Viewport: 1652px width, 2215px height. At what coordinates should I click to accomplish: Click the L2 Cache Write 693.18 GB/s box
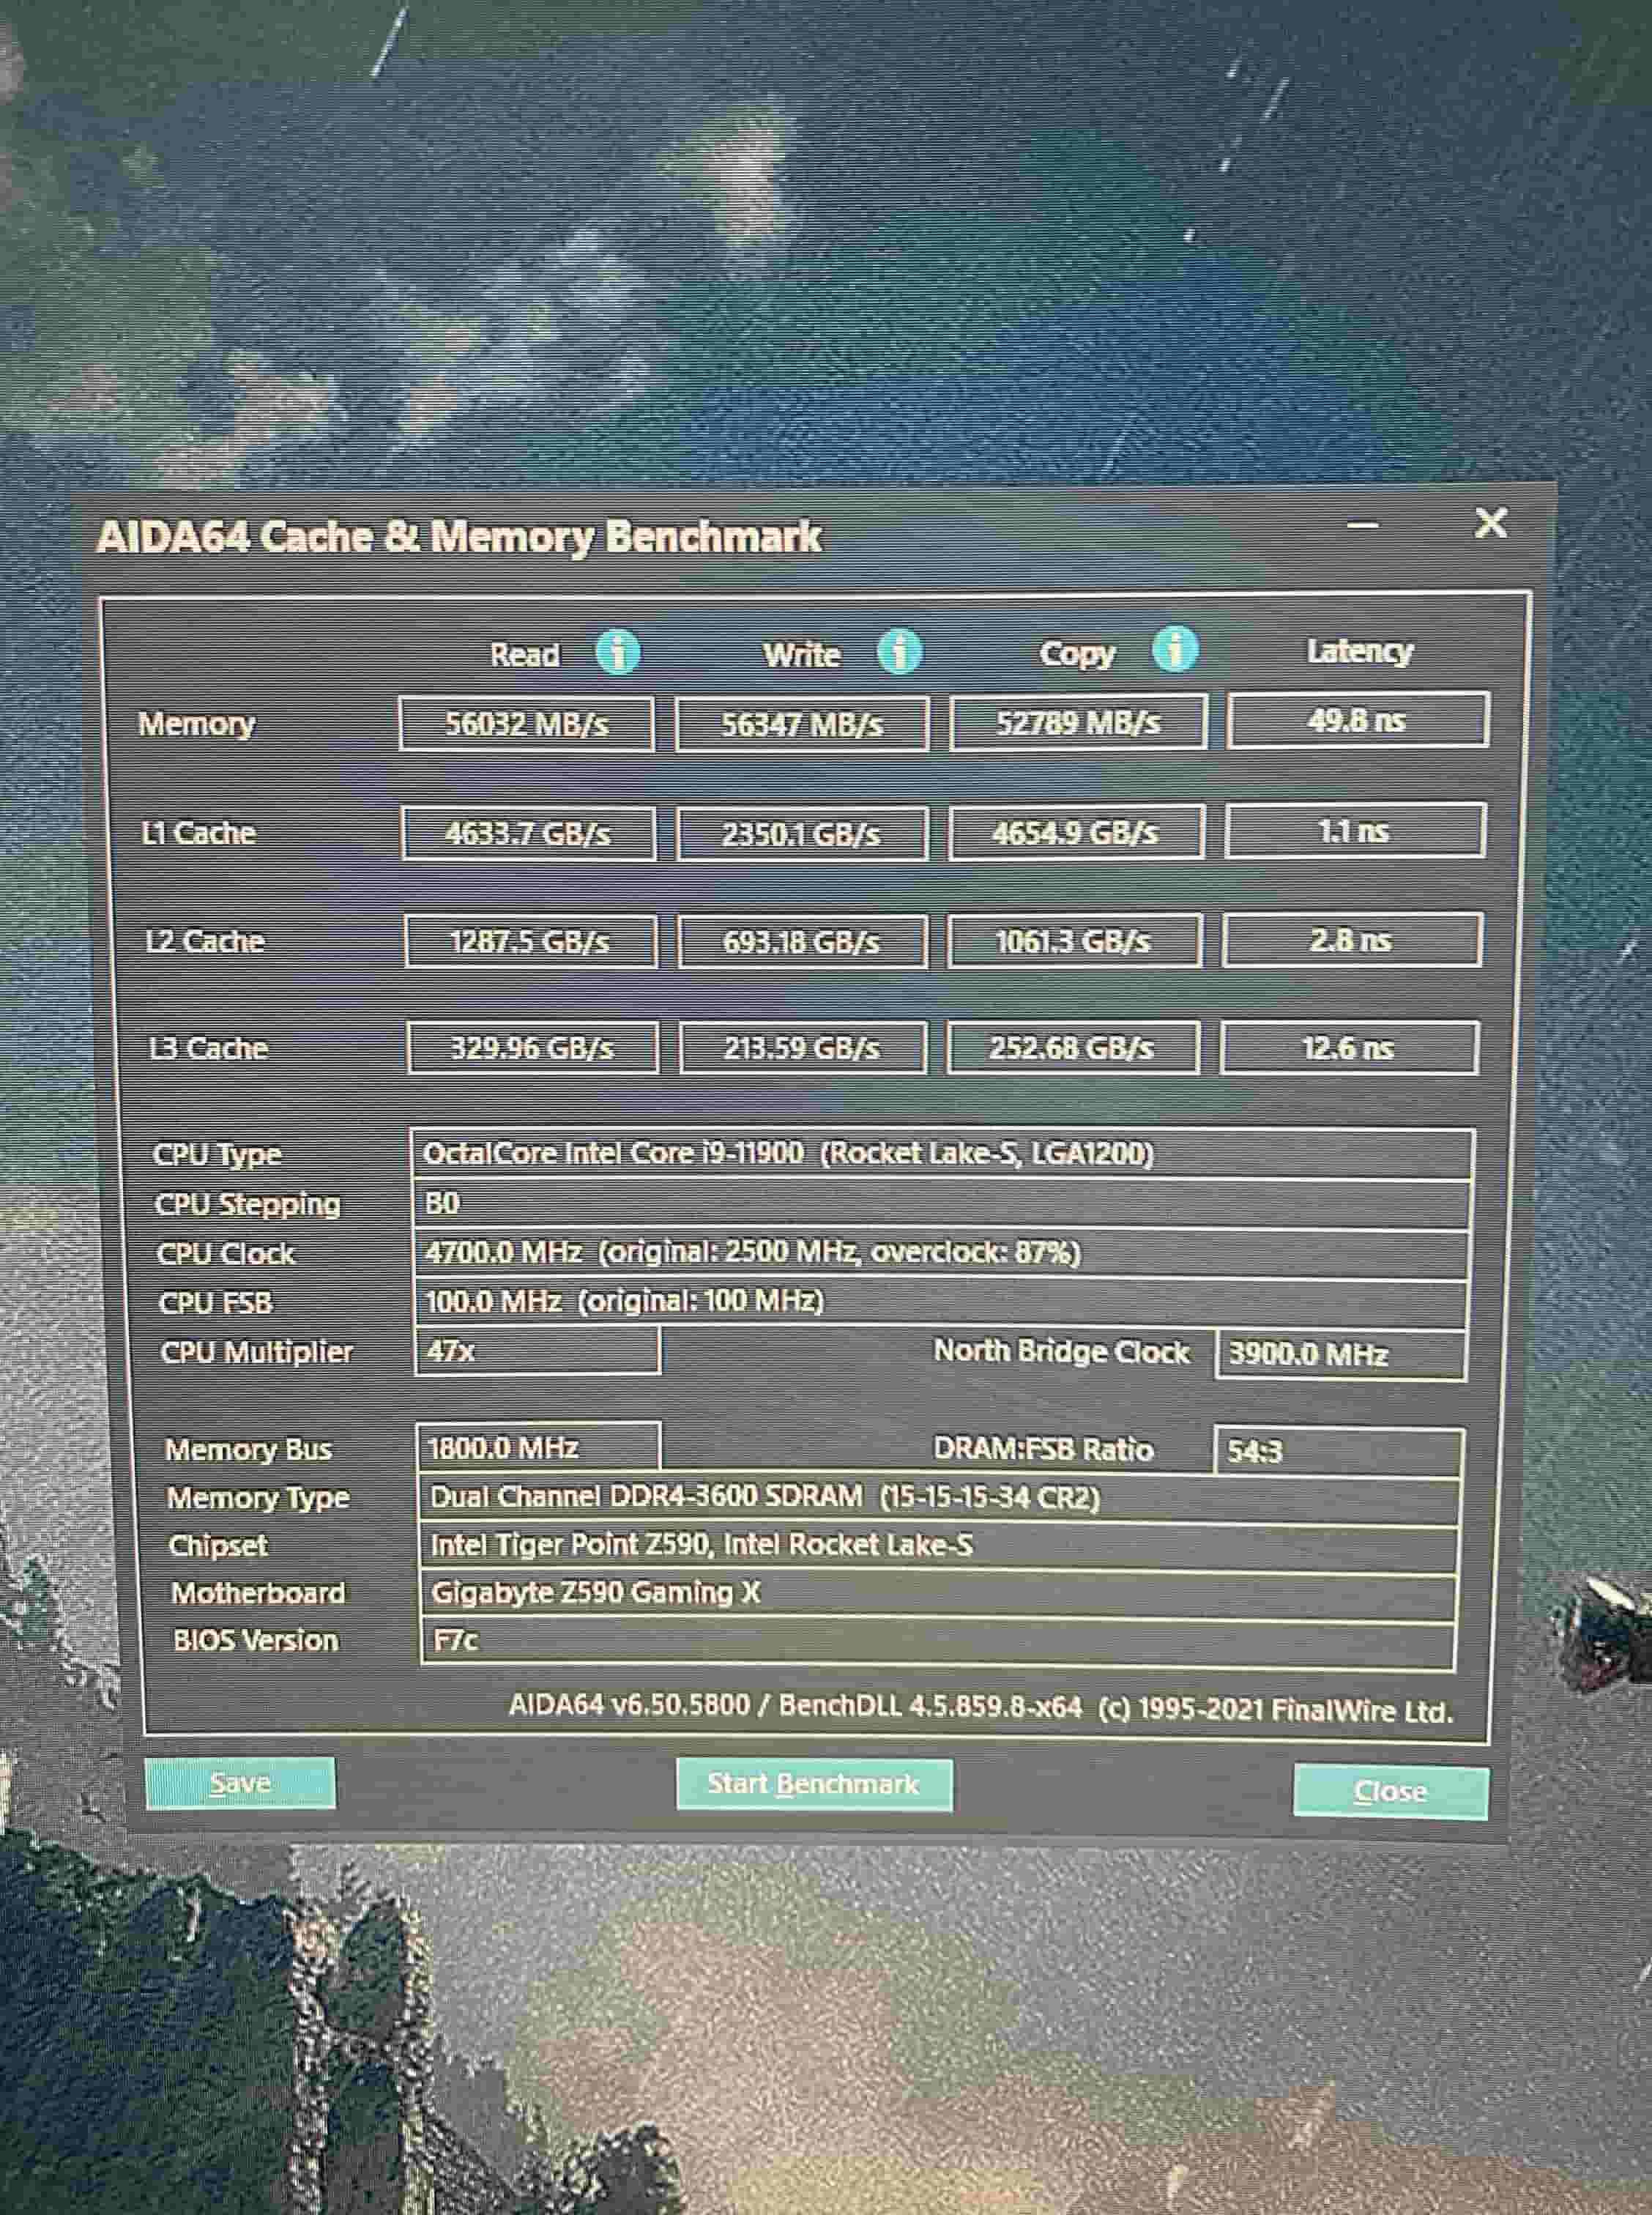802,941
